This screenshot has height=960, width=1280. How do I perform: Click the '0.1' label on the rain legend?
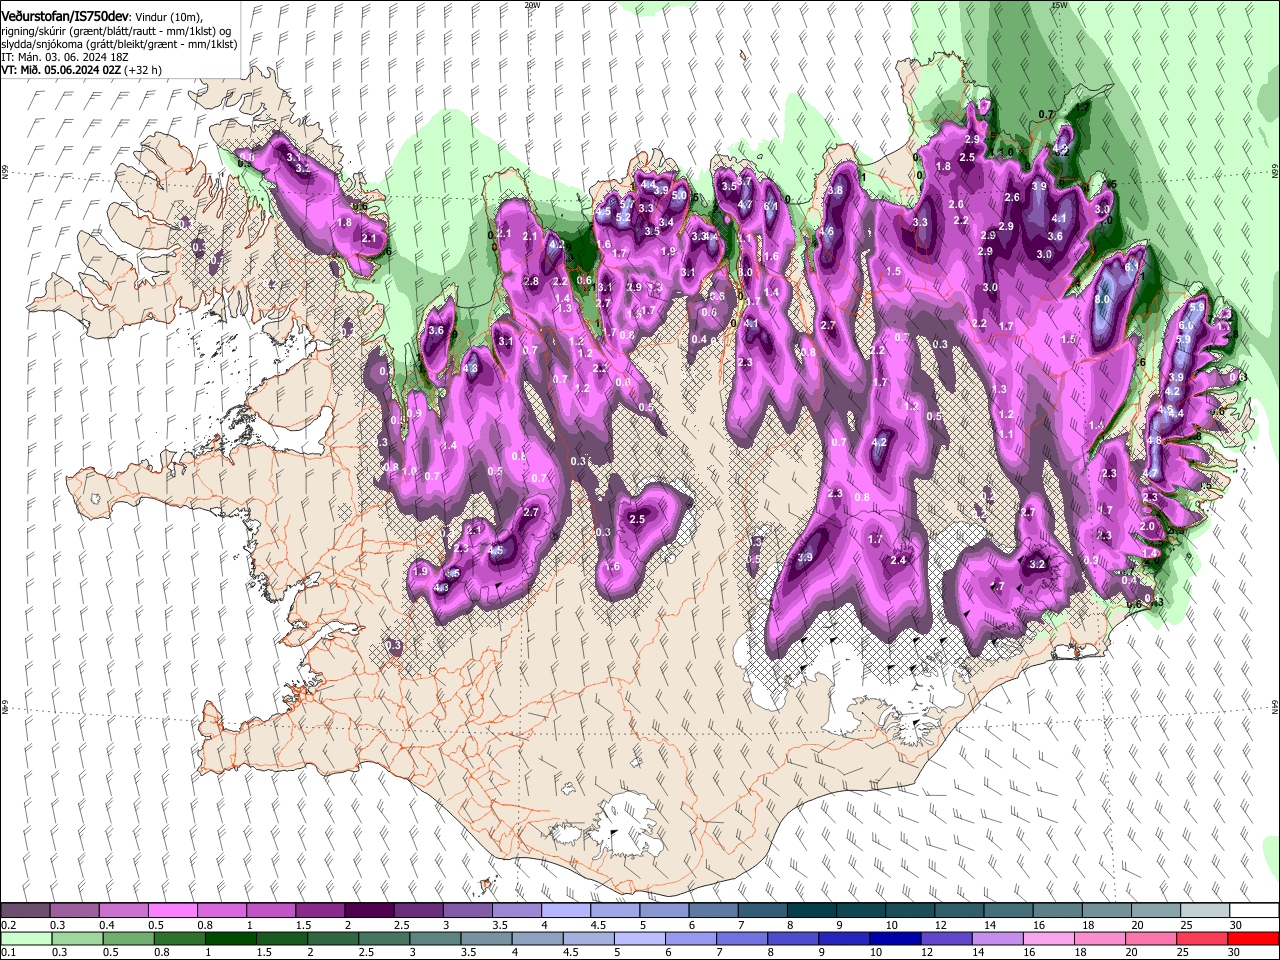(x=9, y=952)
